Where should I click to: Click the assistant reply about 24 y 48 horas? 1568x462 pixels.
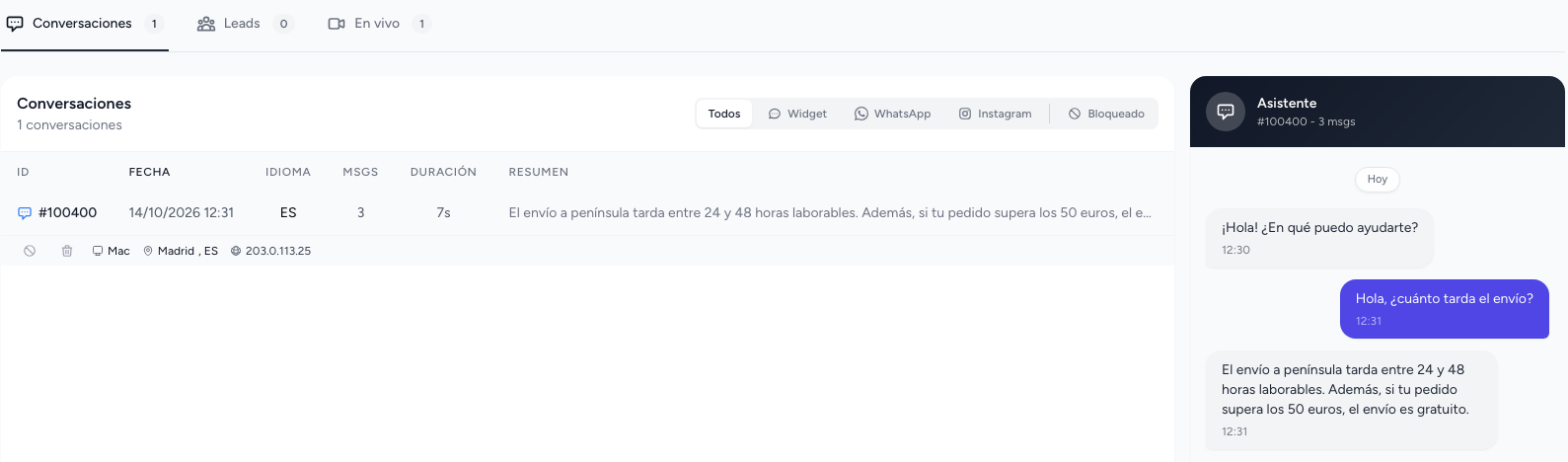(1352, 400)
